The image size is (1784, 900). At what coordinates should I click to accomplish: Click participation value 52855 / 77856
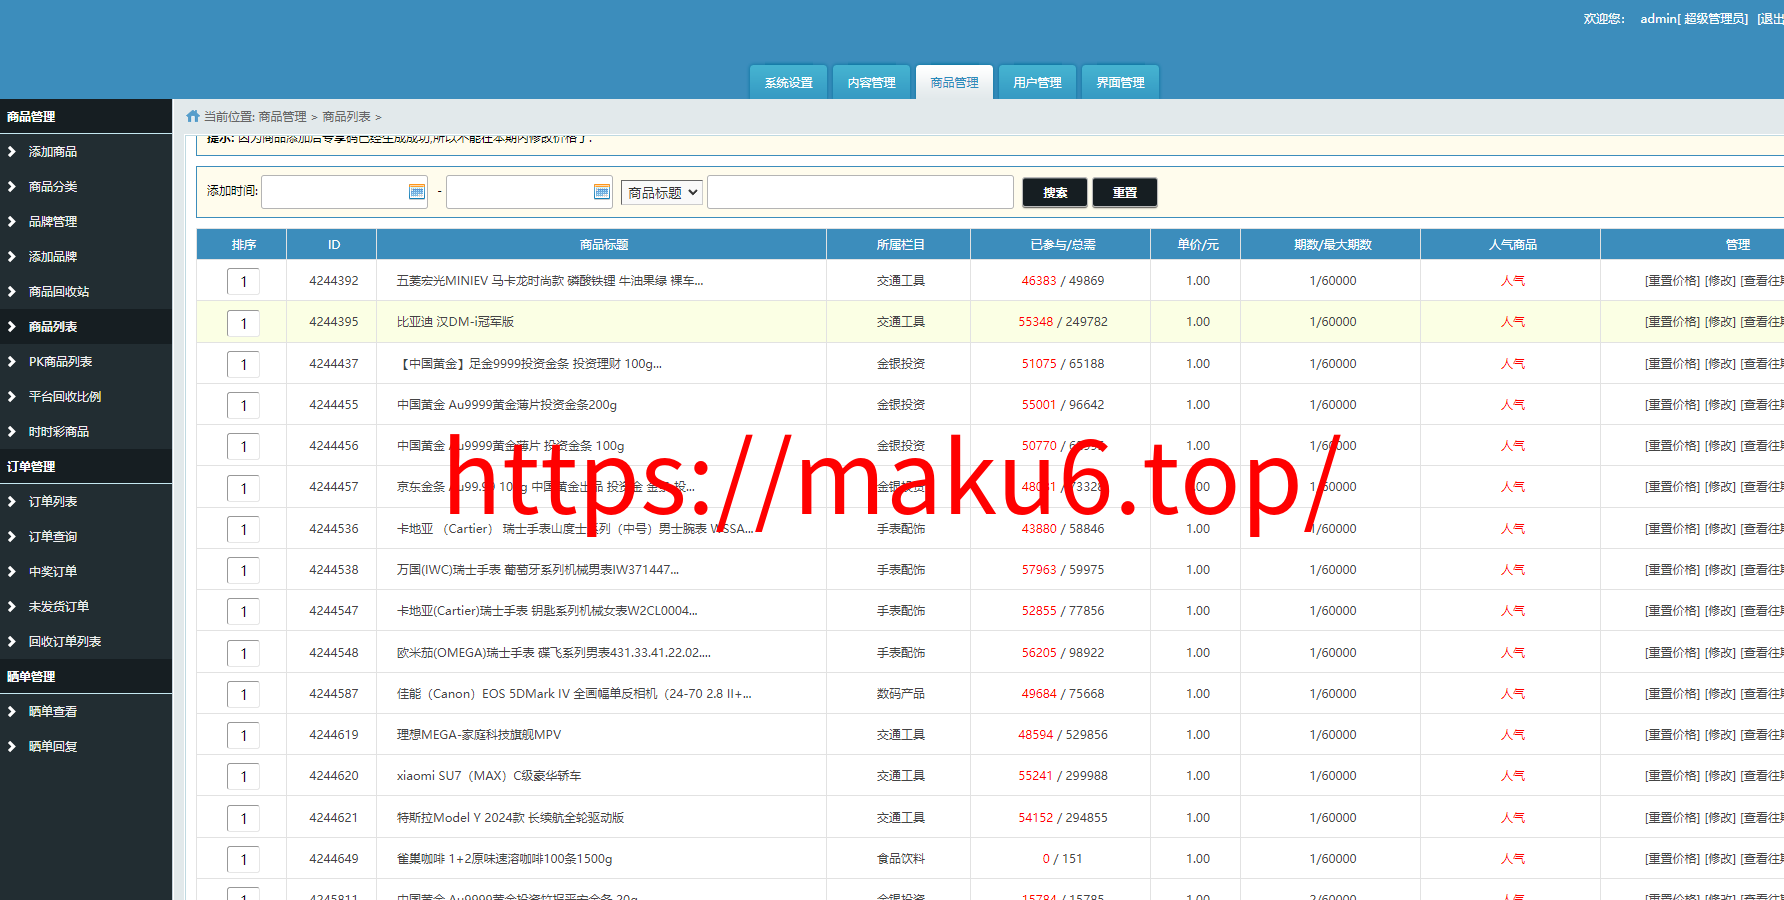[x=1062, y=611]
